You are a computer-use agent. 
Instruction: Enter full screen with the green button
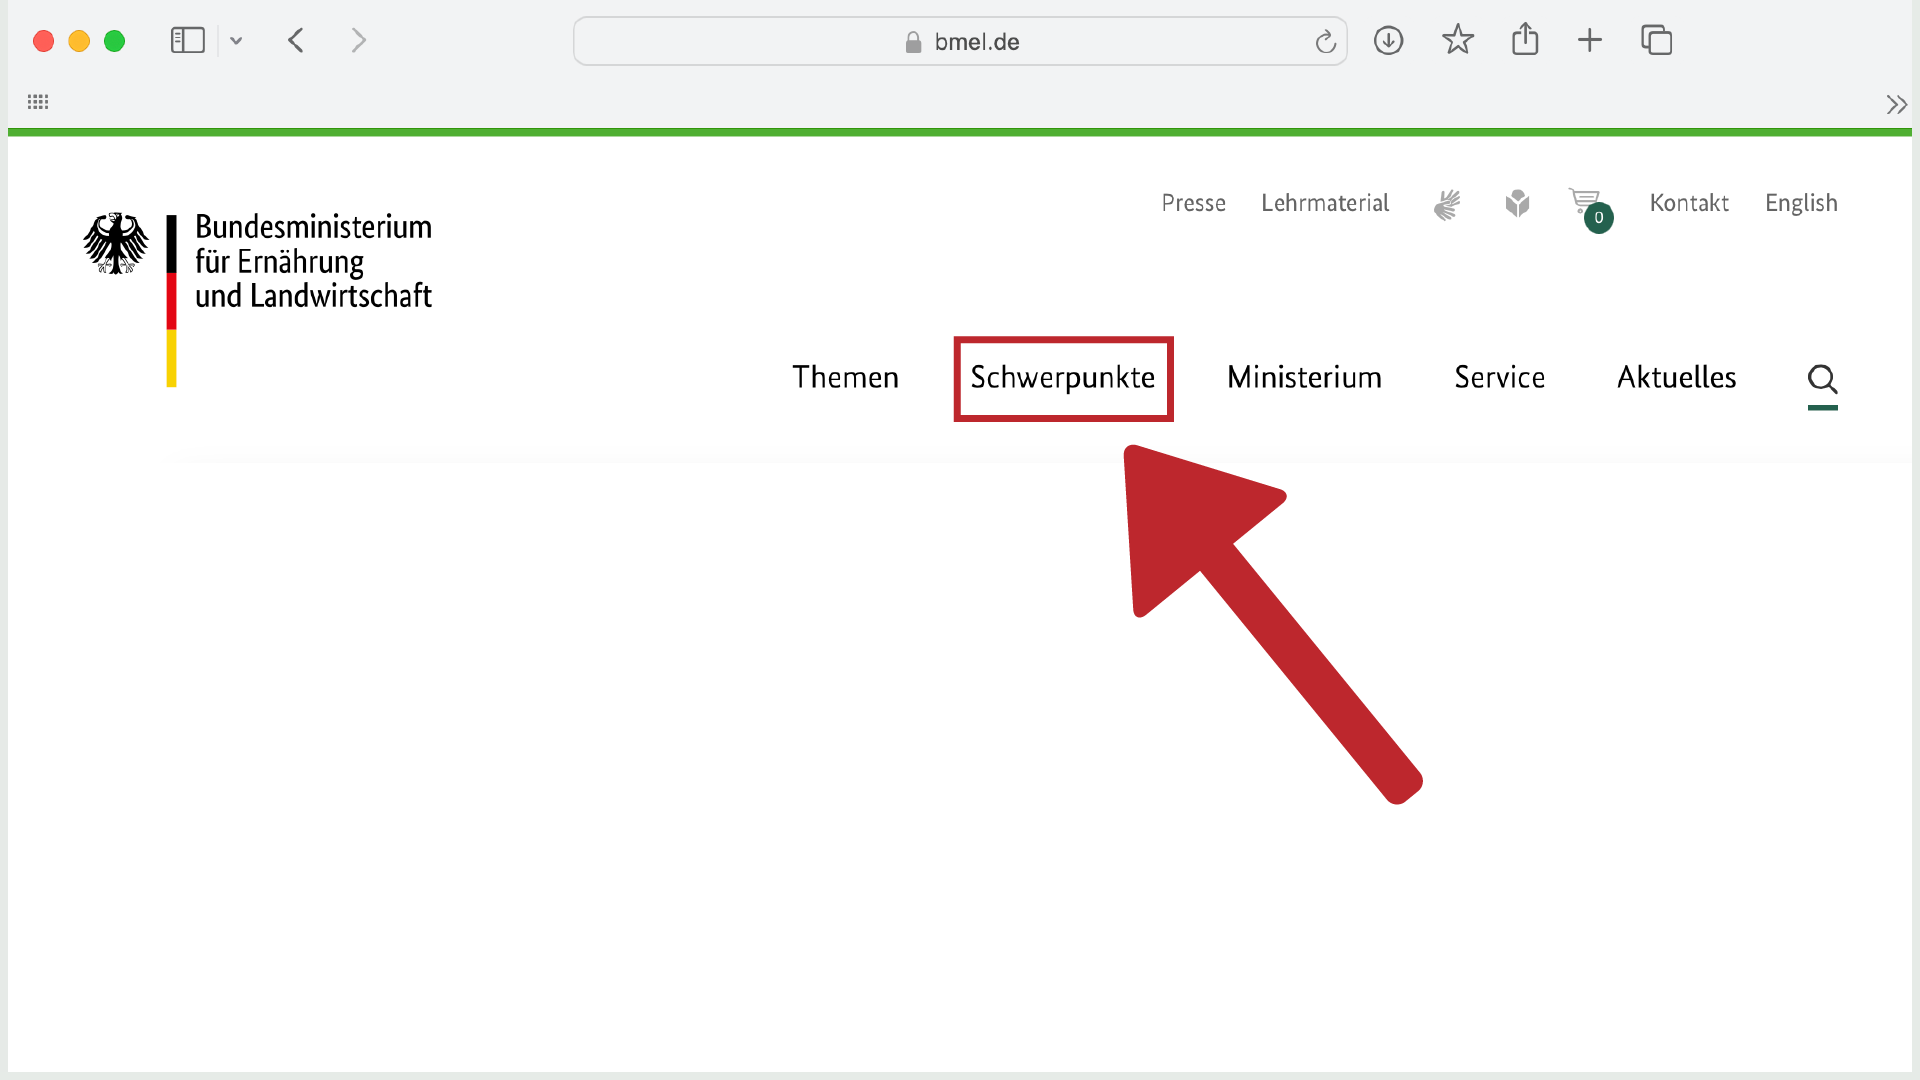pyautogui.click(x=115, y=41)
